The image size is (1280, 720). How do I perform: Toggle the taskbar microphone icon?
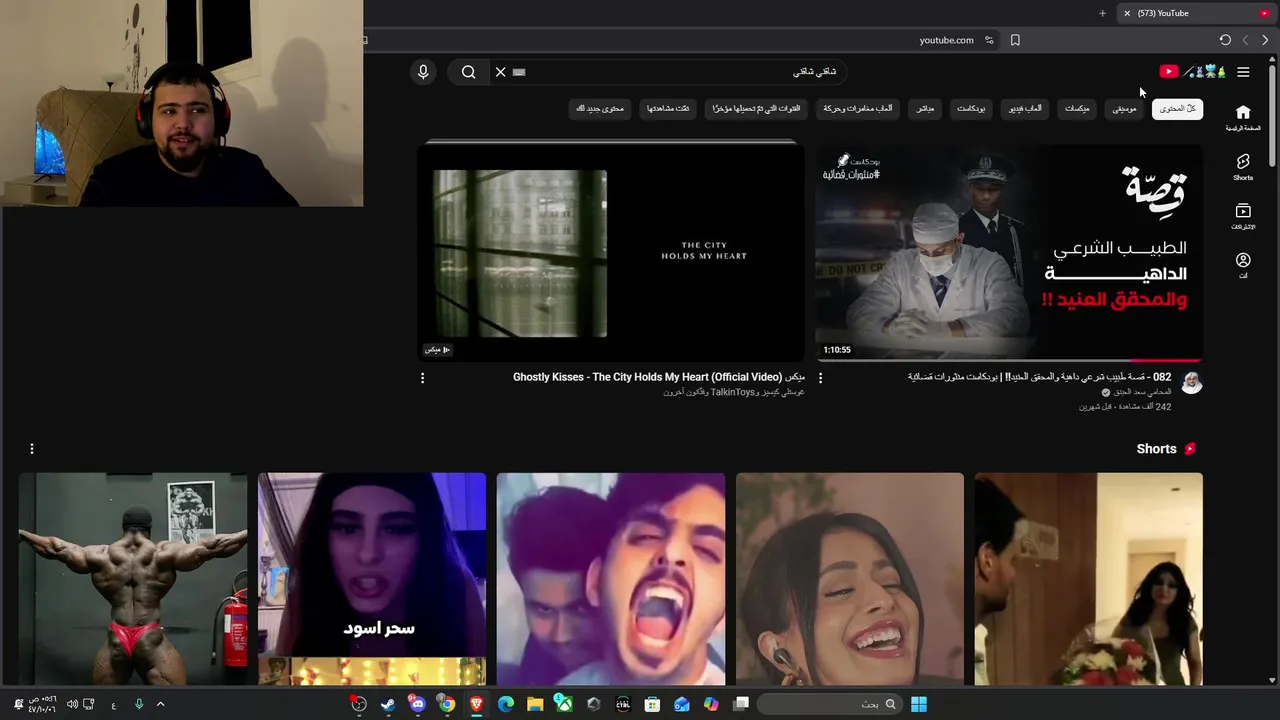click(x=139, y=704)
